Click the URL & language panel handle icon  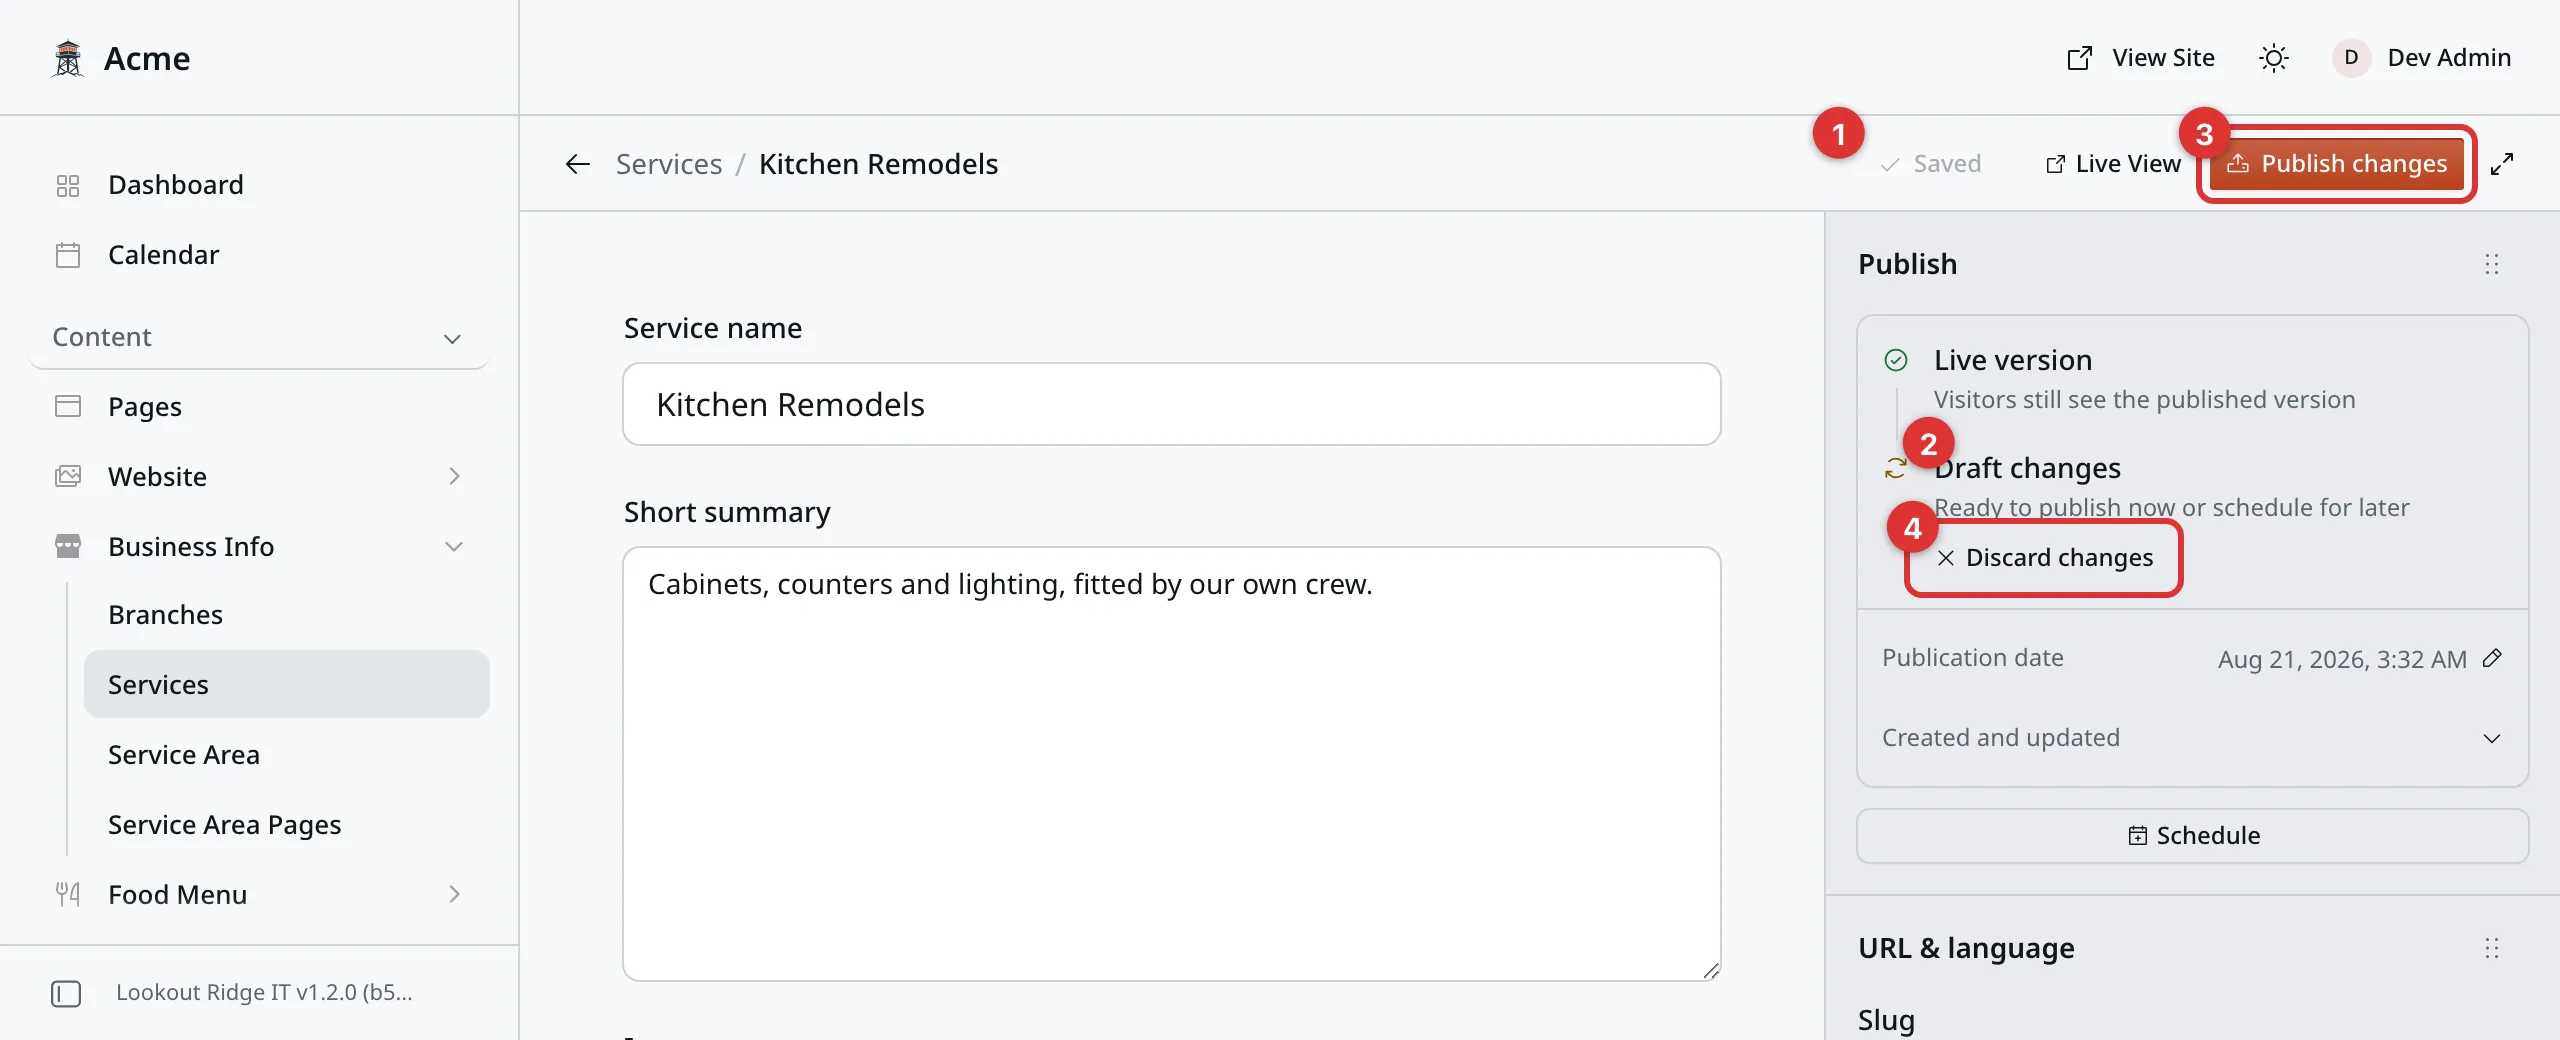2492,948
